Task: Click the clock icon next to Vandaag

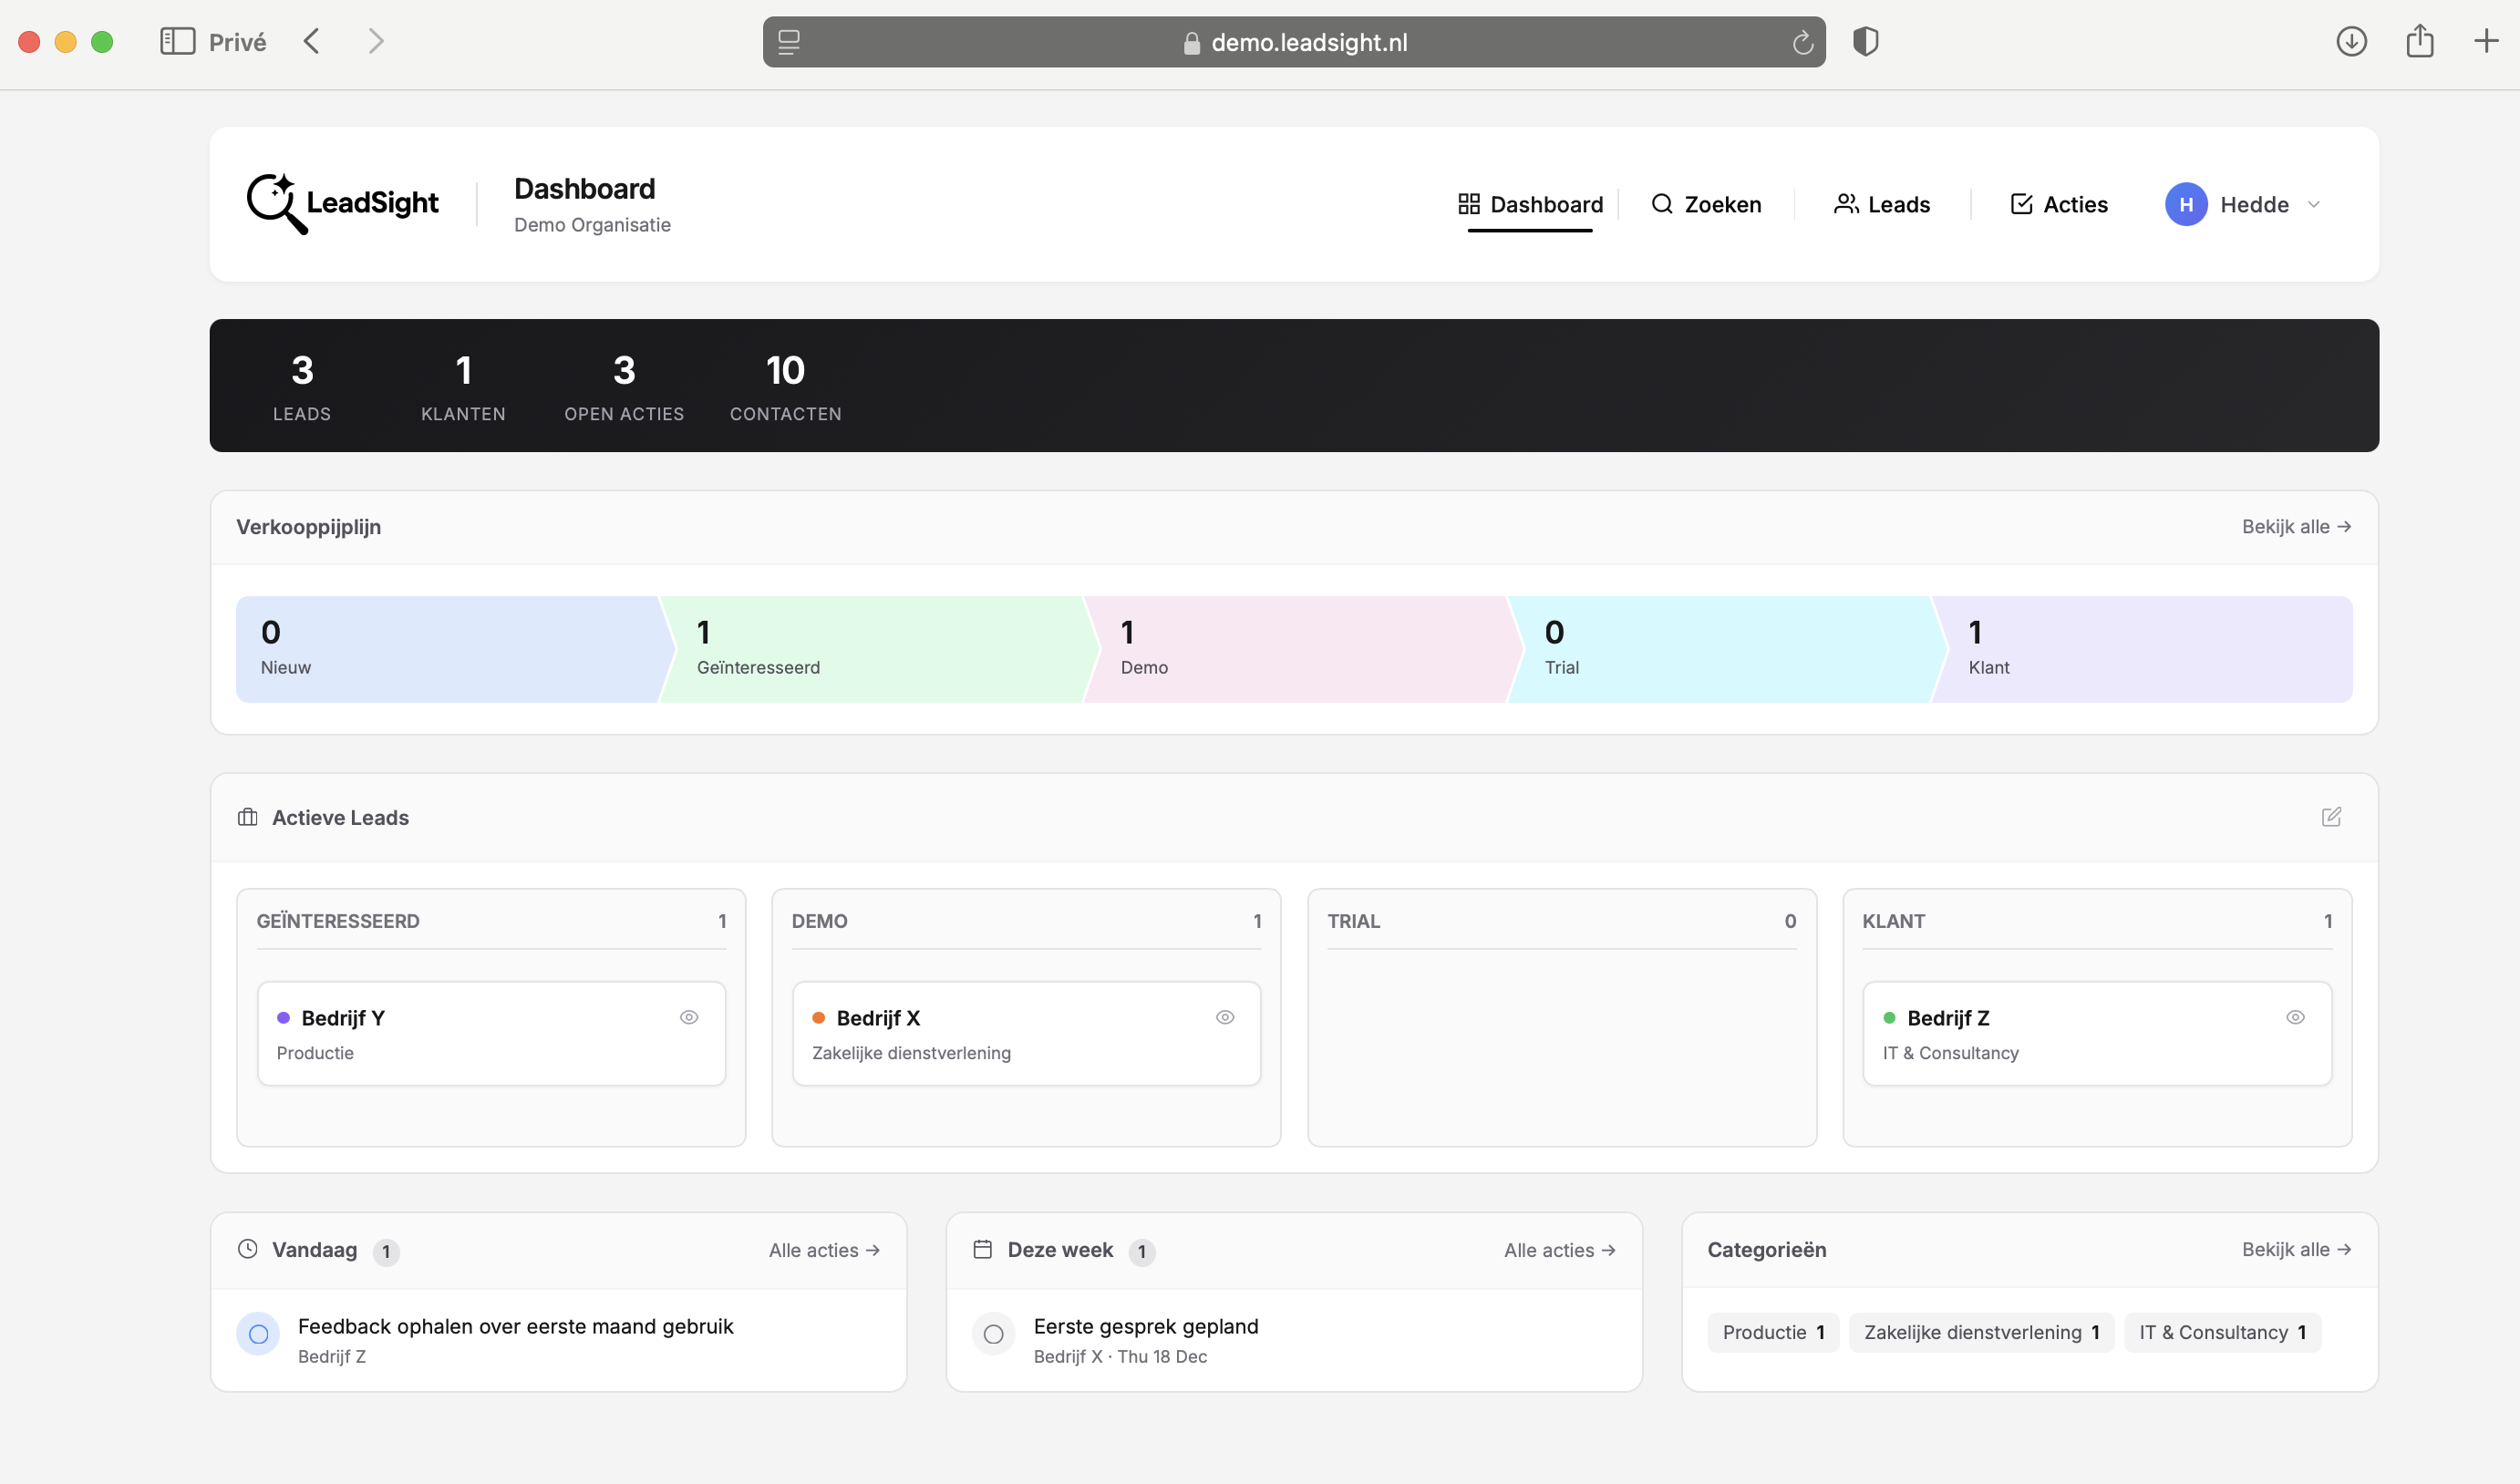Action: [247, 1250]
